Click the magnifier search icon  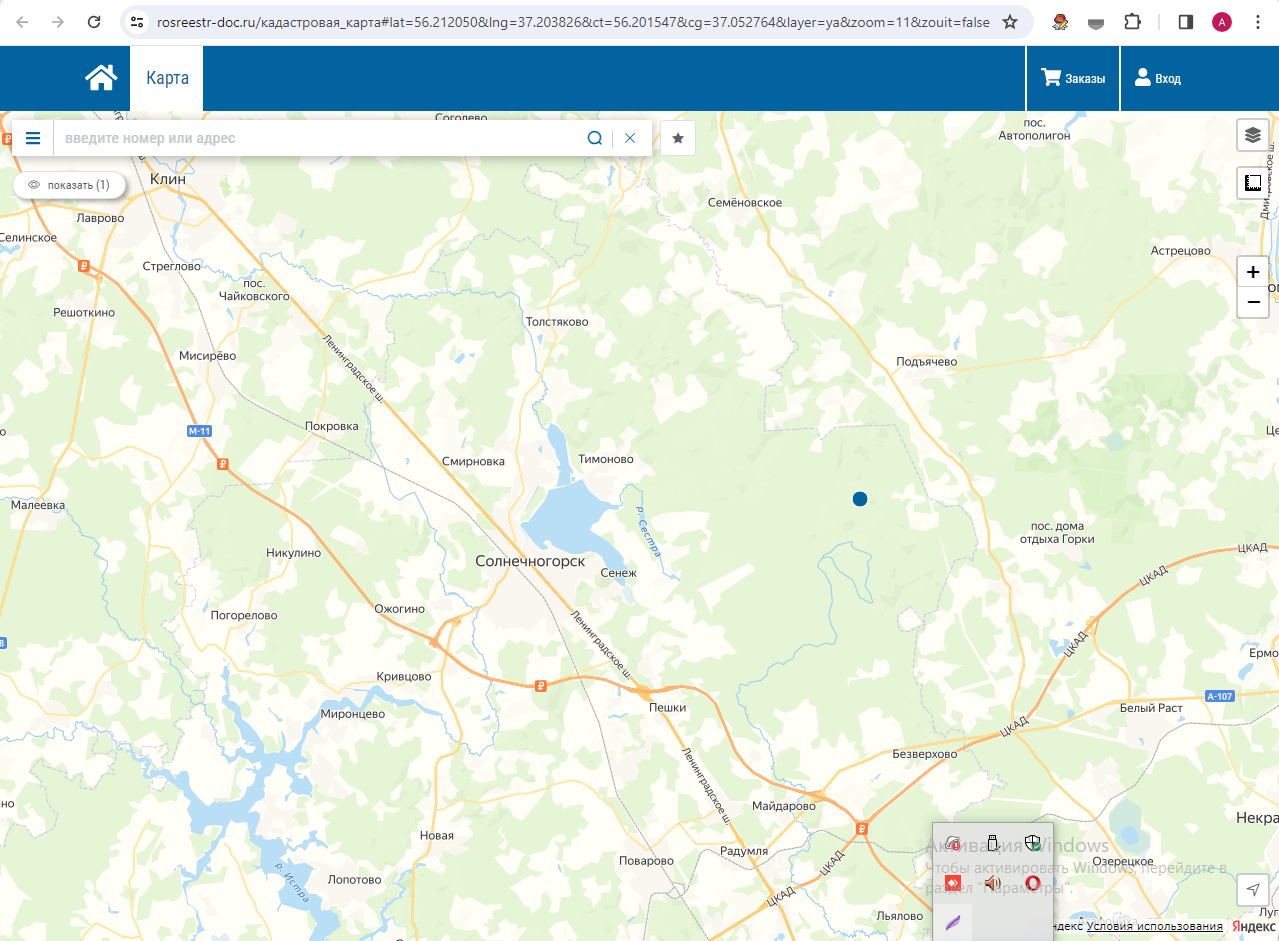[x=595, y=138]
